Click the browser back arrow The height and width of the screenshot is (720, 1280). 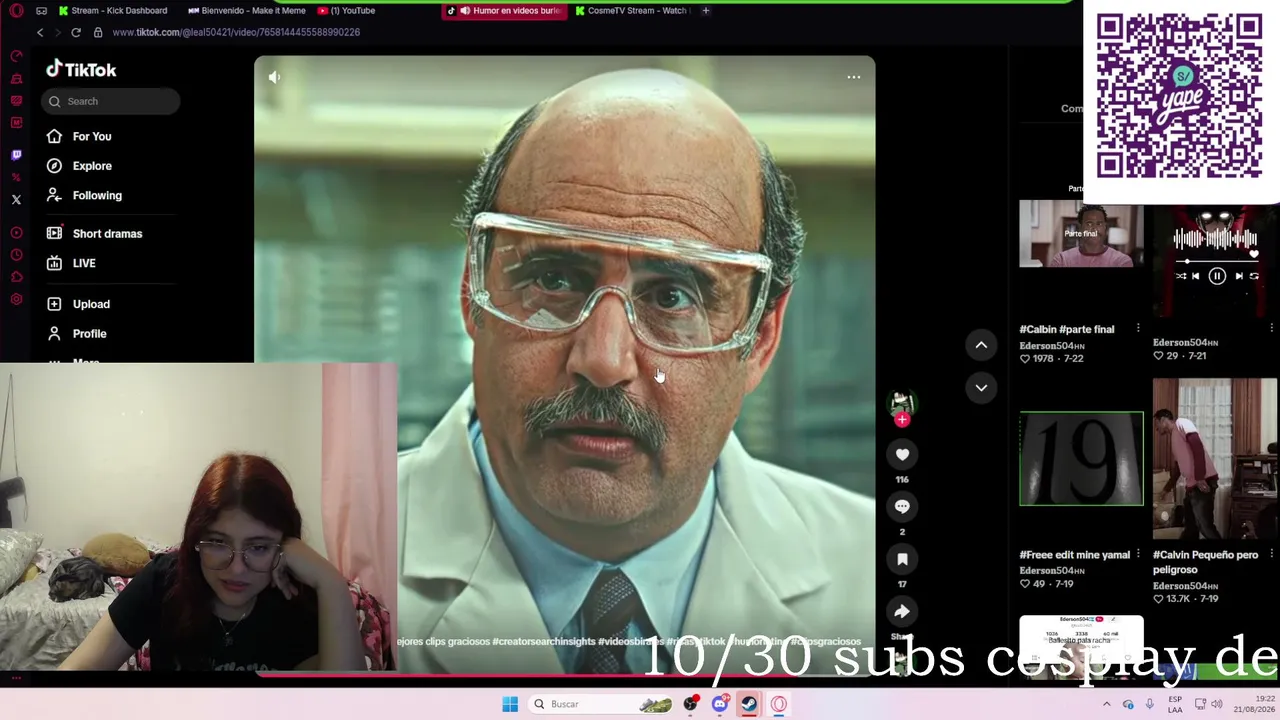pyautogui.click(x=40, y=33)
